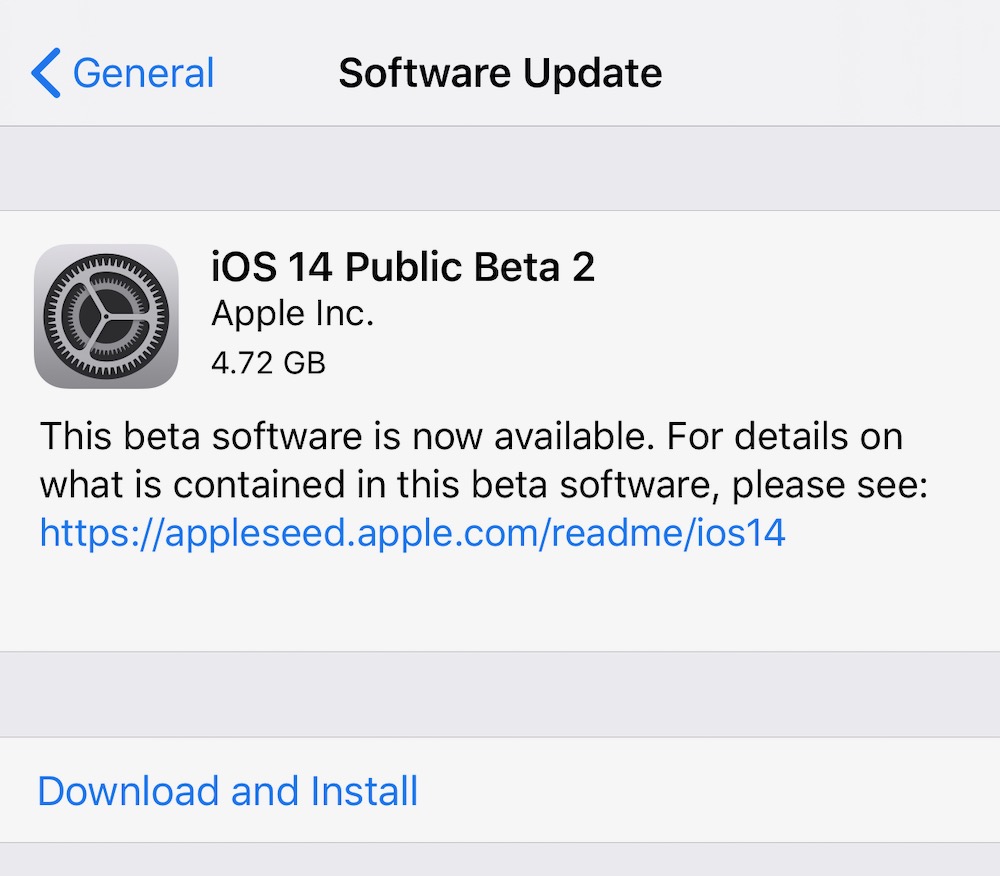Viewport: 1000px width, 876px height.
Task: Tap blank white area below the readme link
Action: 500,600
